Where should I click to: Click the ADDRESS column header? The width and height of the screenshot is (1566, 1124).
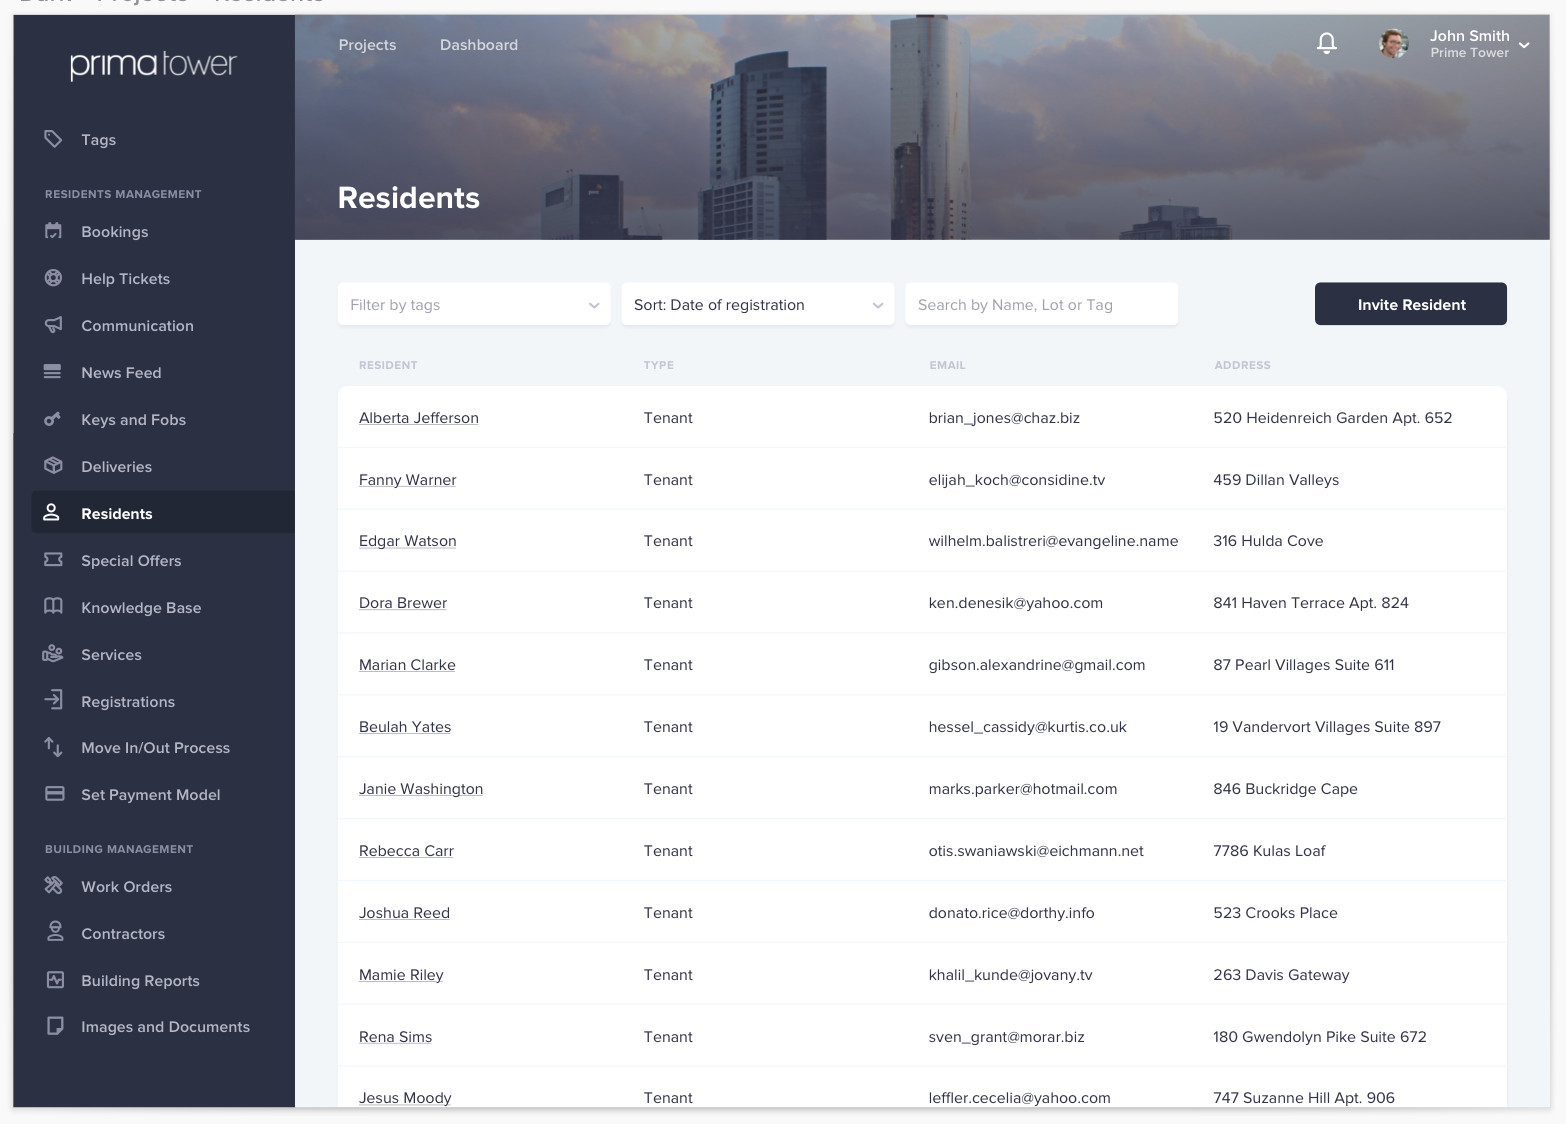point(1242,365)
